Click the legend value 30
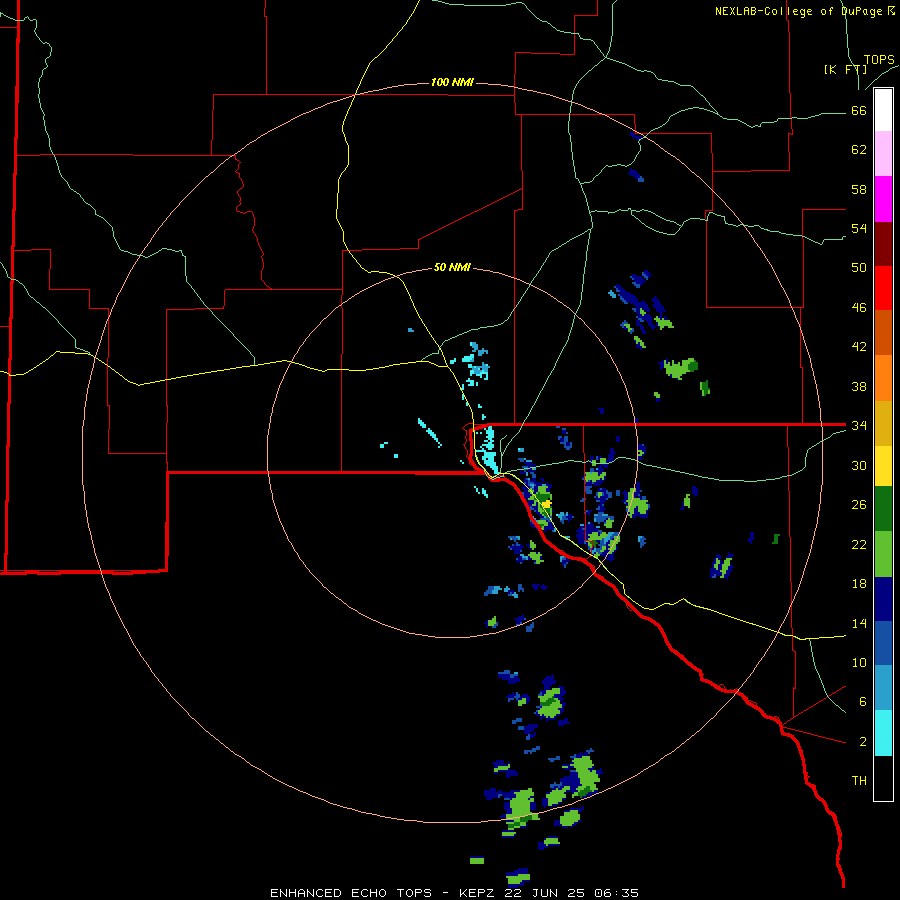The height and width of the screenshot is (900, 900). pyautogui.click(x=859, y=465)
